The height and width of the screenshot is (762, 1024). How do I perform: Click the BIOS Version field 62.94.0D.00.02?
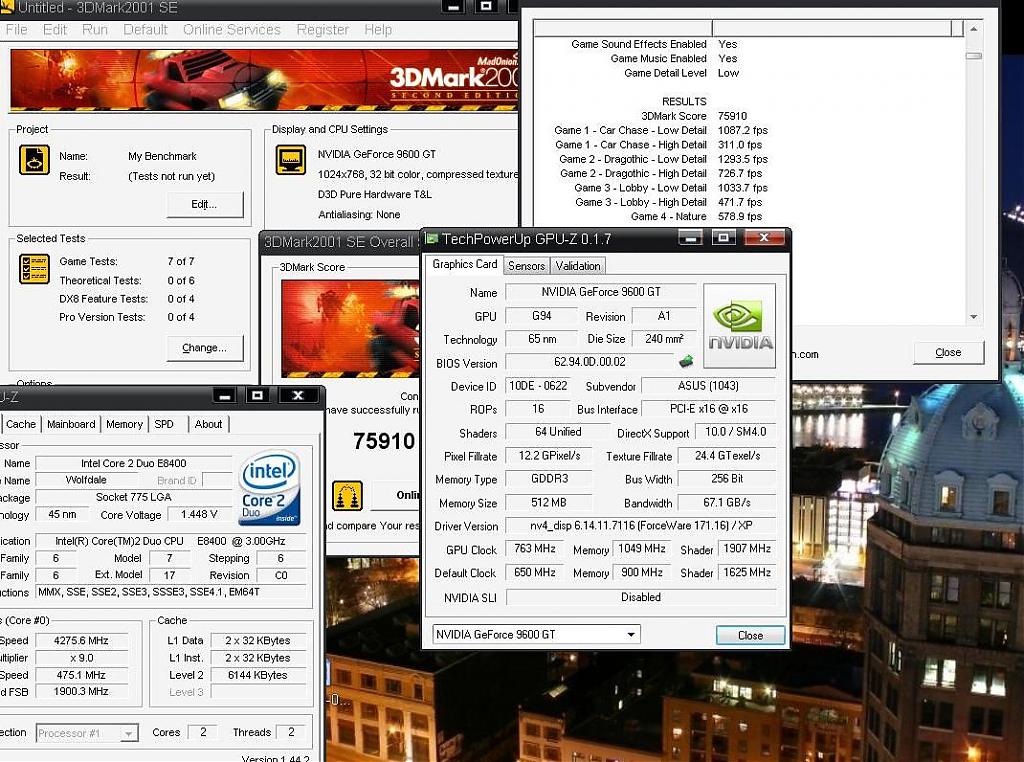point(590,362)
